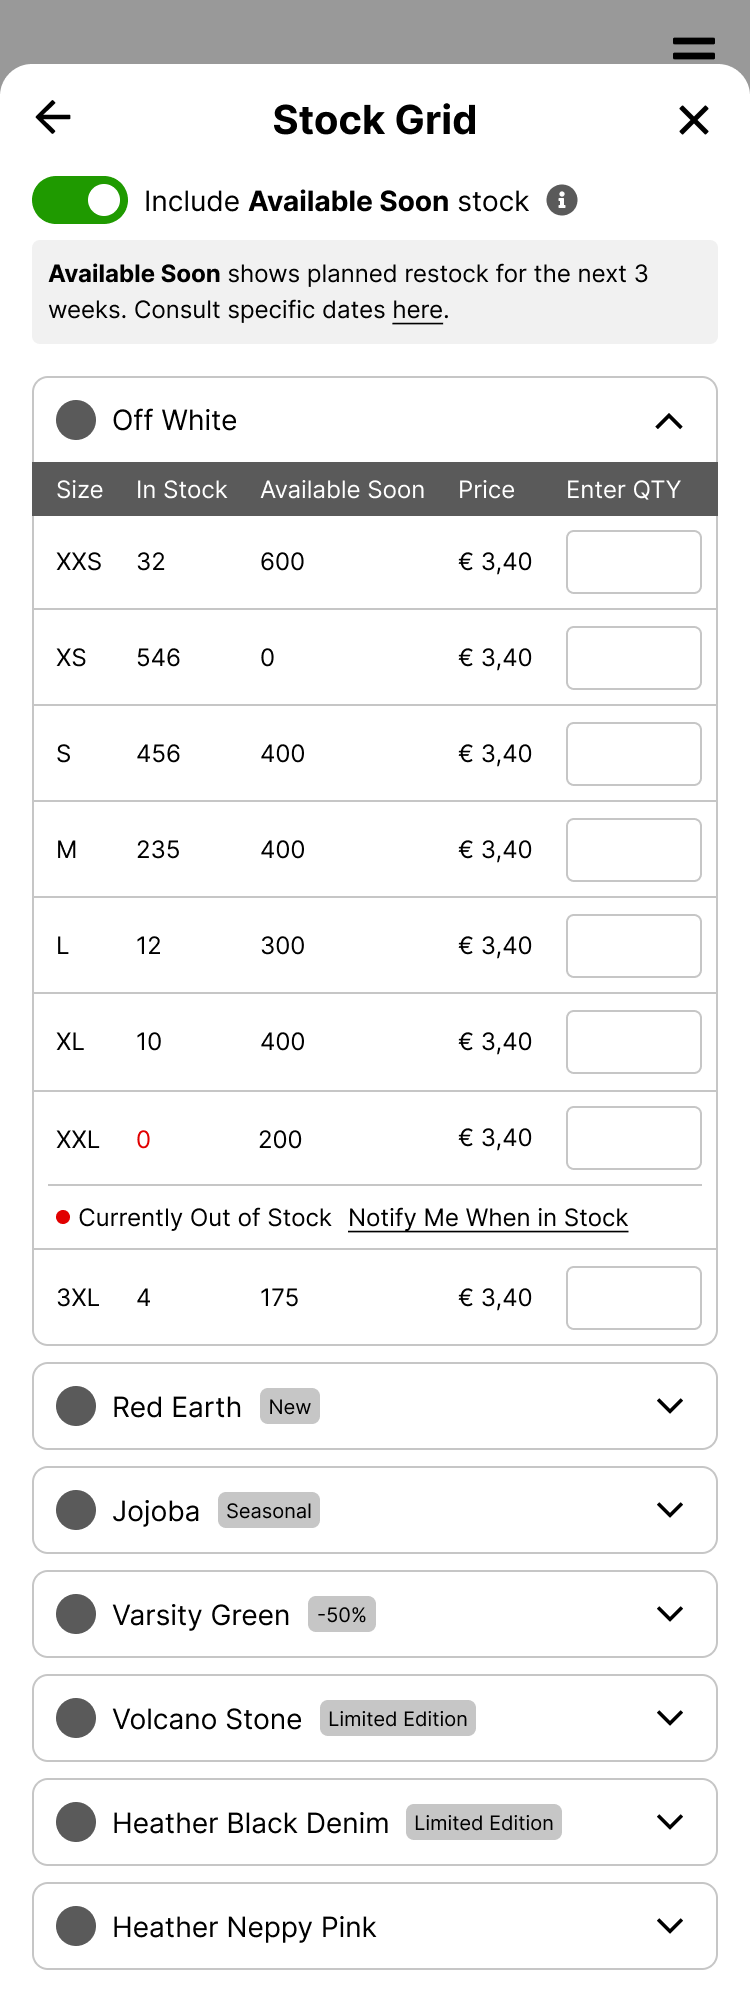750x2002 pixels.
Task: Click the info icon beside Available Soon
Action: click(x=562, y=201)
